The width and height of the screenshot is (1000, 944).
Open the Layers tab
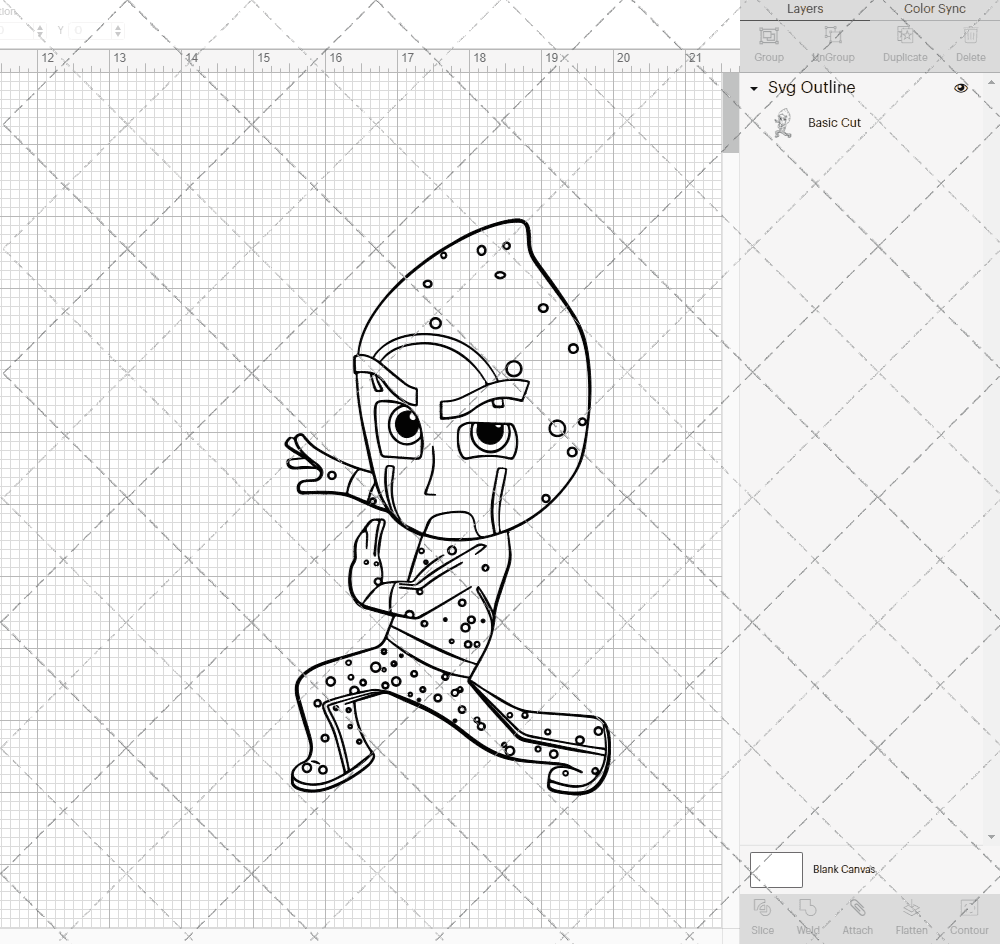pos(805,9)
